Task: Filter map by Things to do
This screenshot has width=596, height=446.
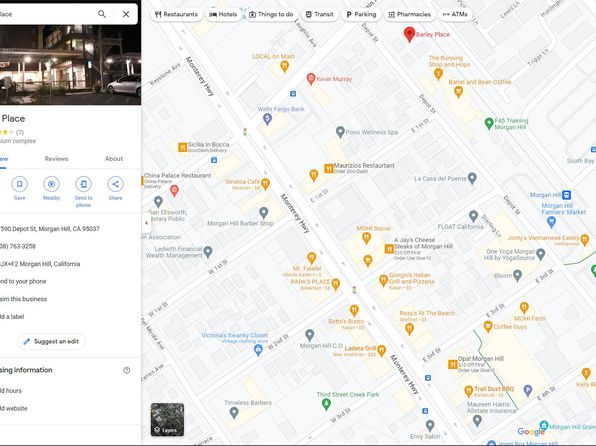Action: click(271, 14)
